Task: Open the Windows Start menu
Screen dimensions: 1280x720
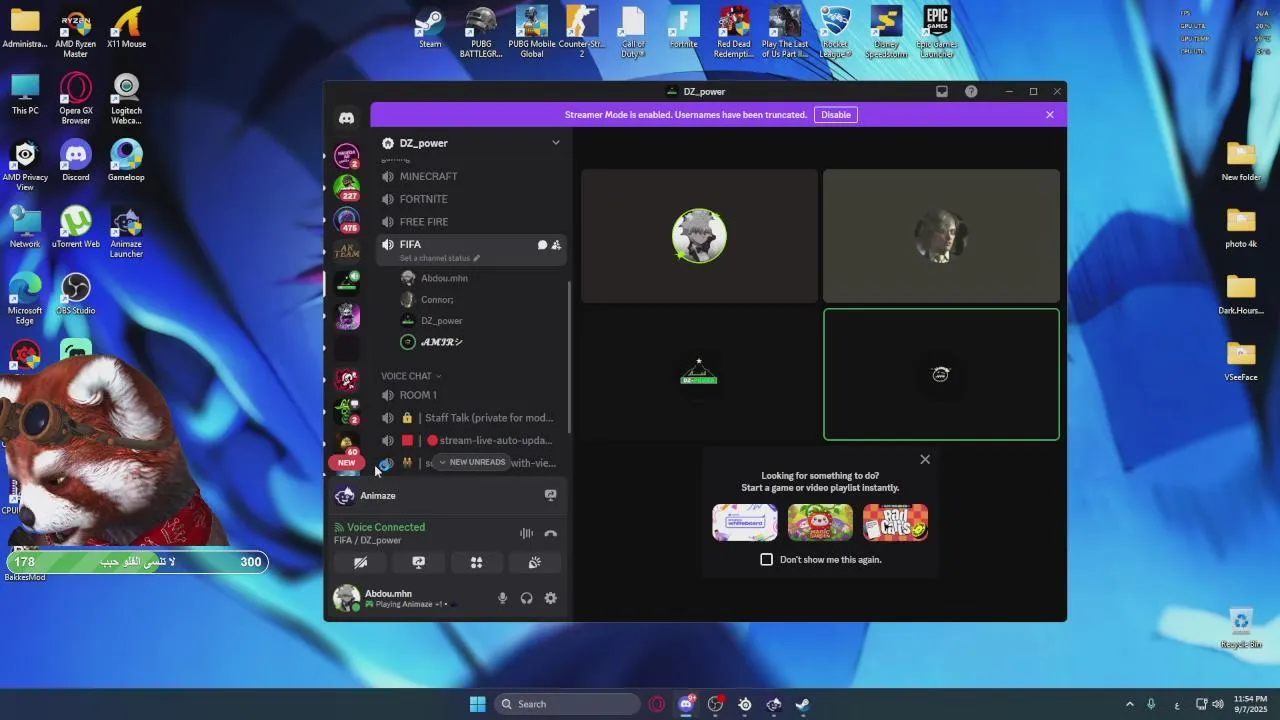Action: click(x=478, y=704)
